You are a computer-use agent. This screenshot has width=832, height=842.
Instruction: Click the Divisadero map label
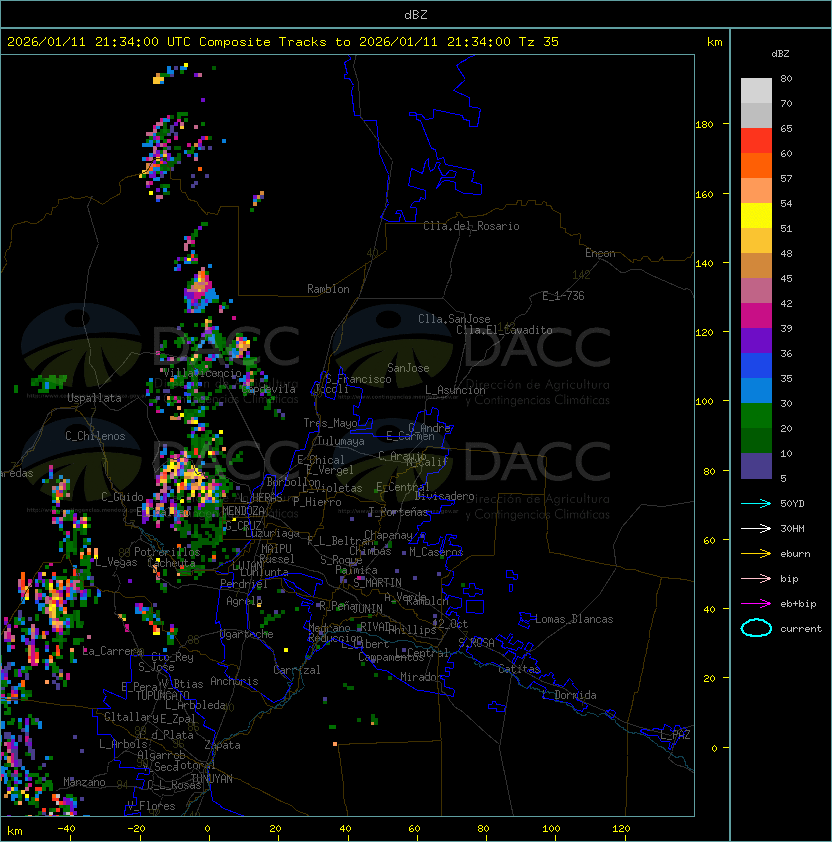(x=444, y=496)
